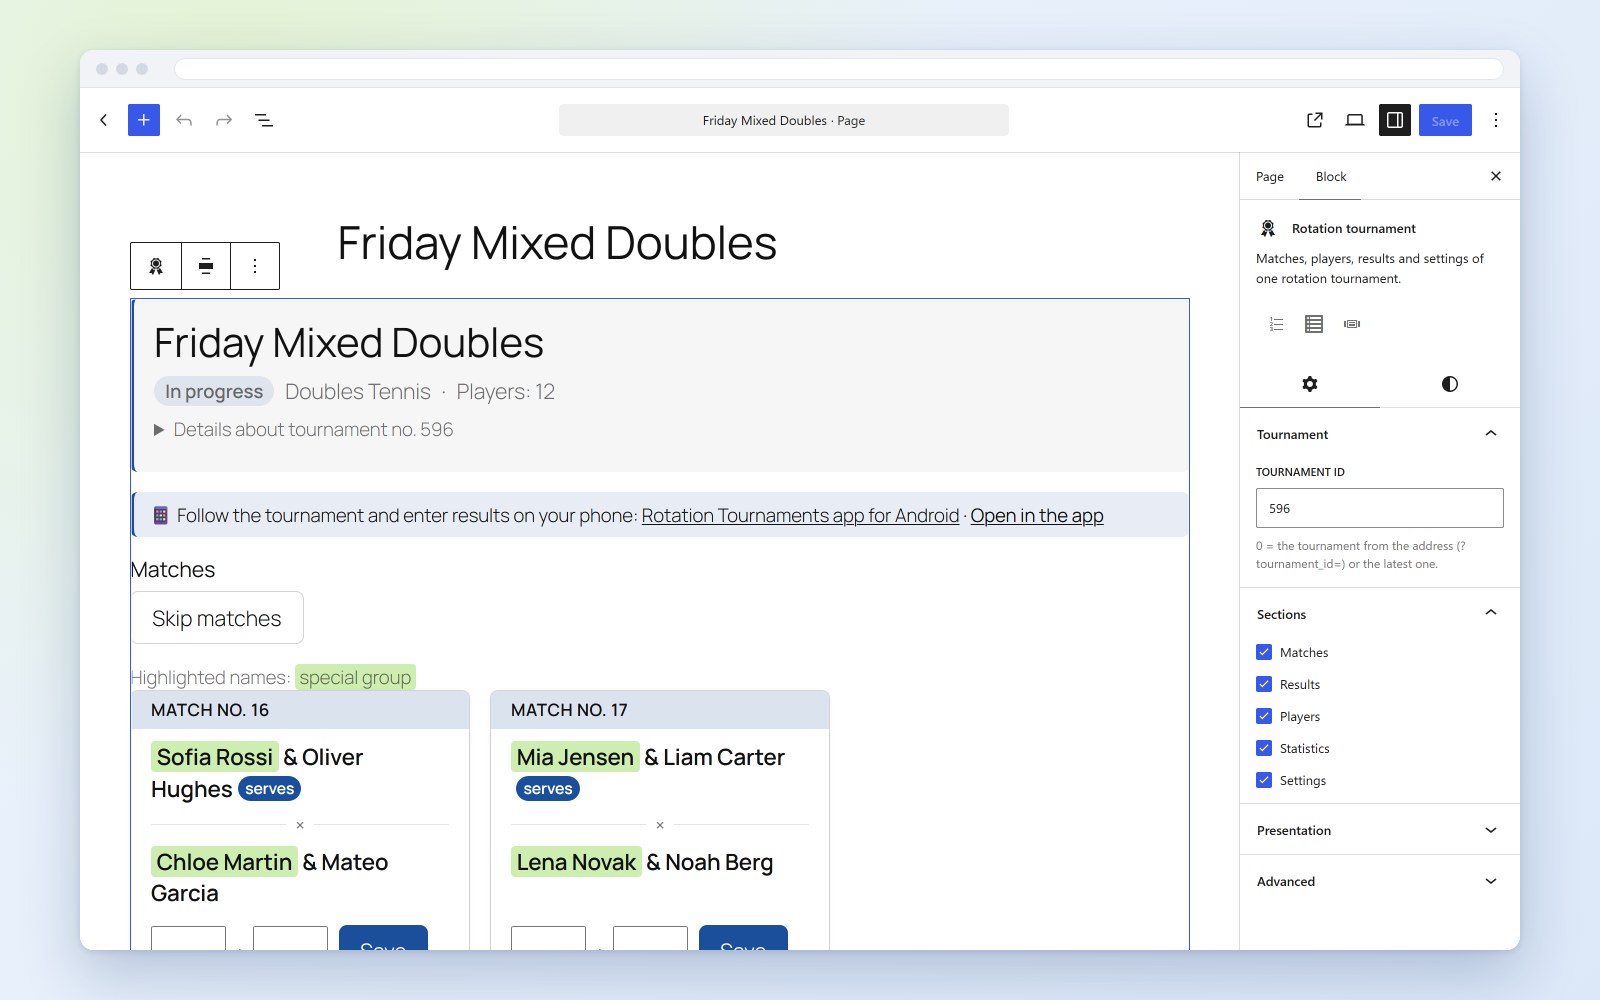Image resolution: width=1600 pixels, height=1000 pixels.
Task: Open the block styles half-circle tab
Action: [1450, 384]
